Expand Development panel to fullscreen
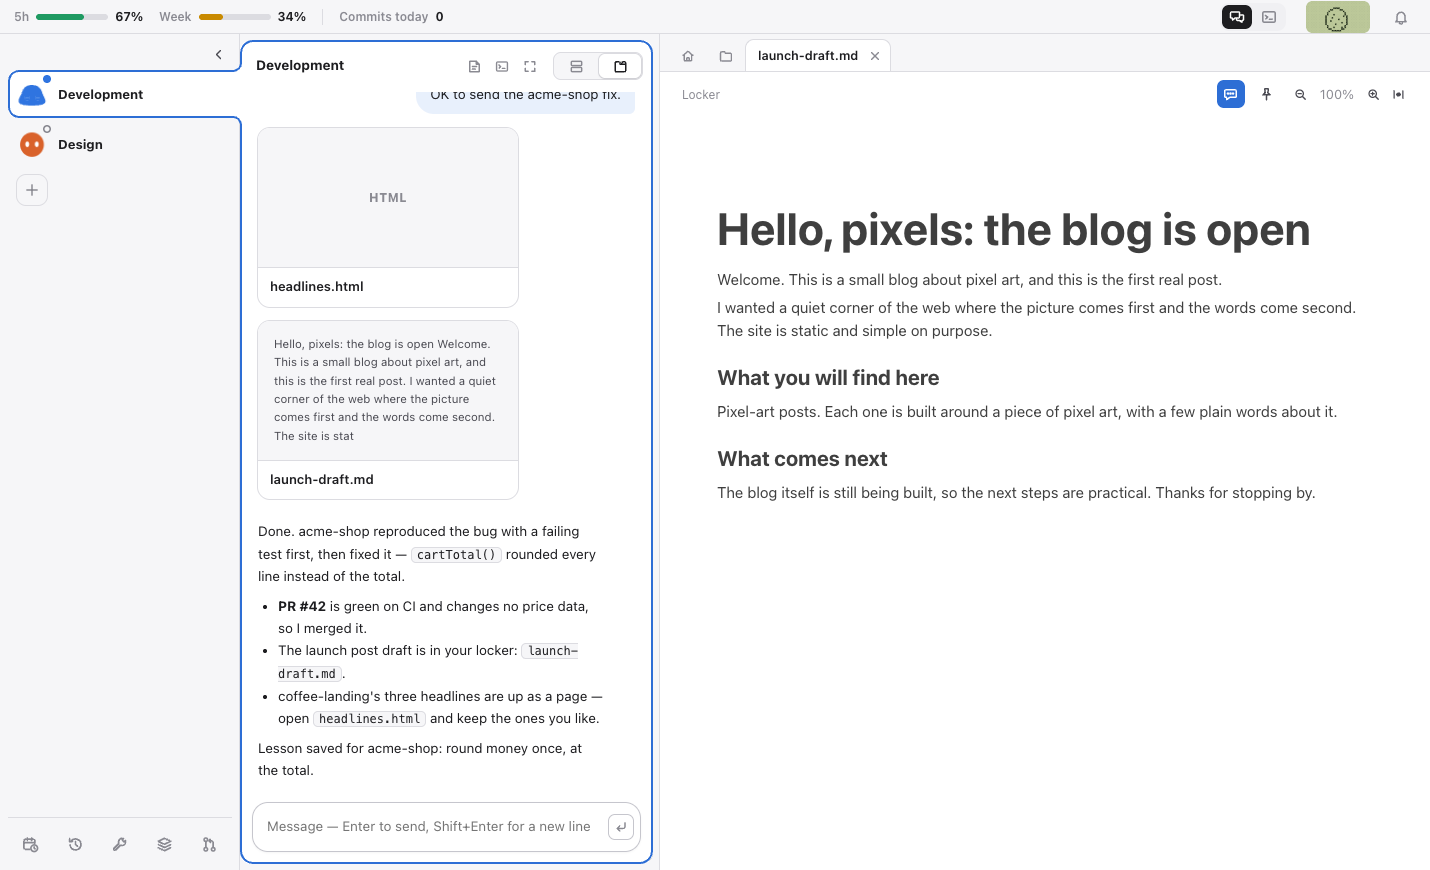The height and width of the screenshot is (870, 1430). [530, 67]
